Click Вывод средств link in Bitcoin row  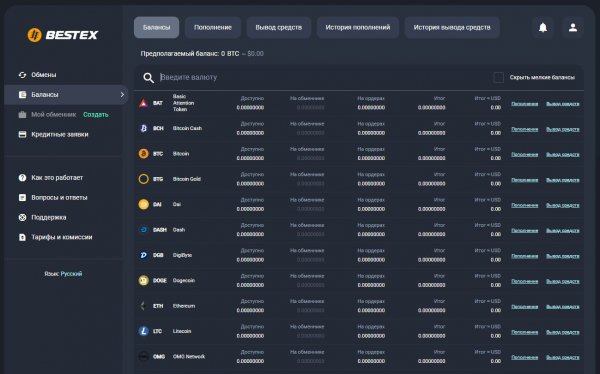click(562, 155)
